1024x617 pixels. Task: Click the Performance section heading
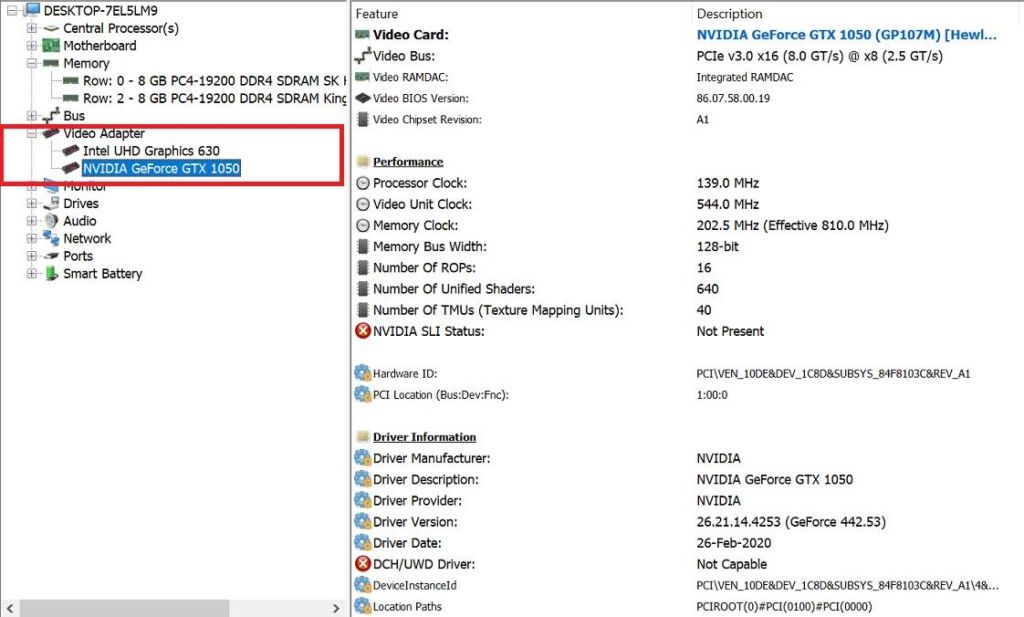point(408,162)
